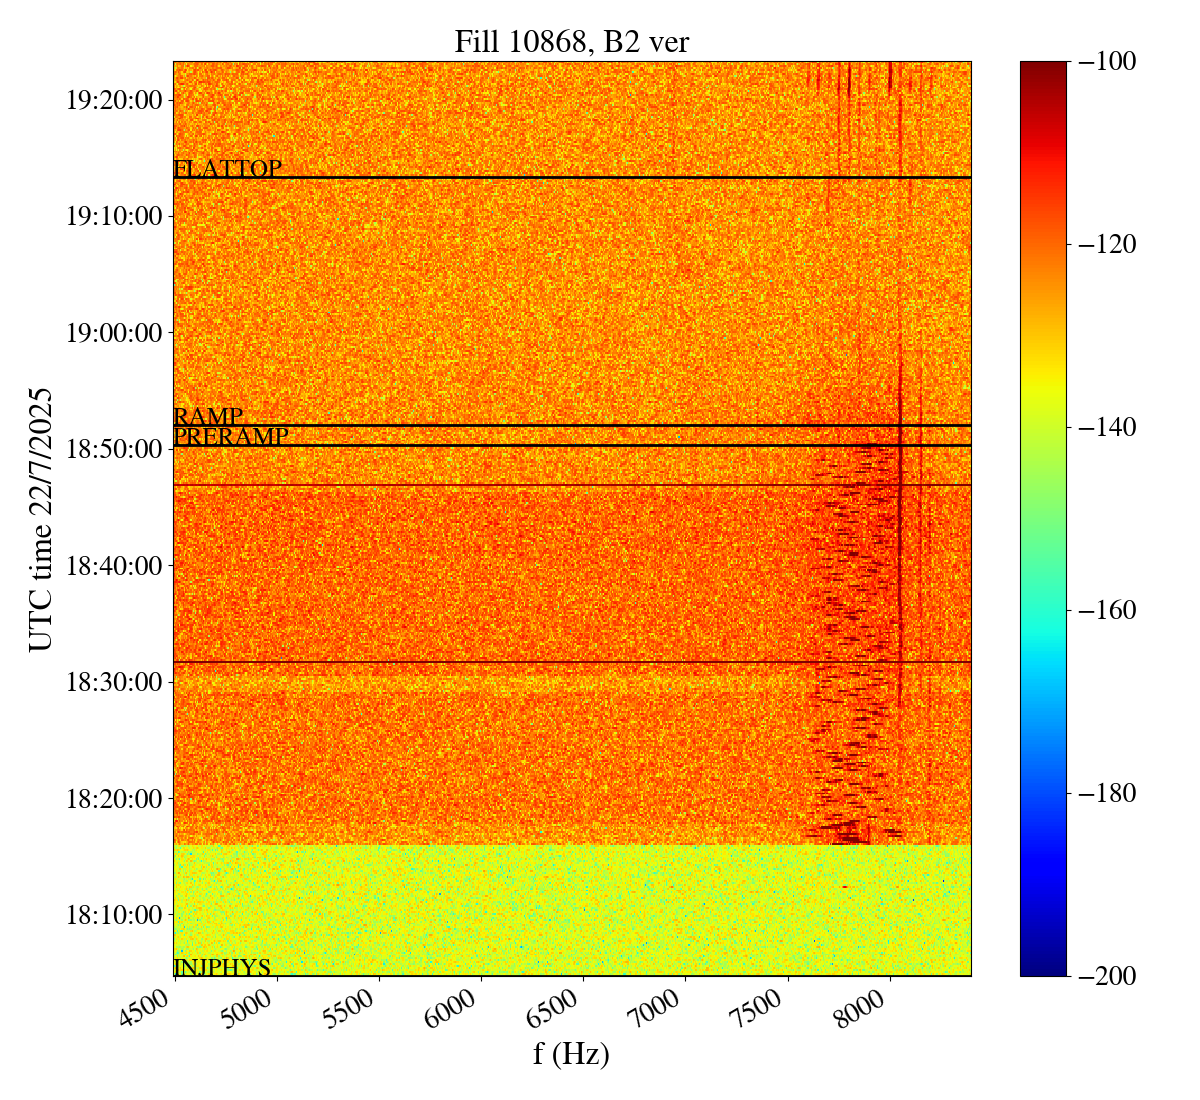Viewport: 1200px width, 1100px height.
Task: Click the "f (Hz)" x-axis label
Action: (571, 1053)
